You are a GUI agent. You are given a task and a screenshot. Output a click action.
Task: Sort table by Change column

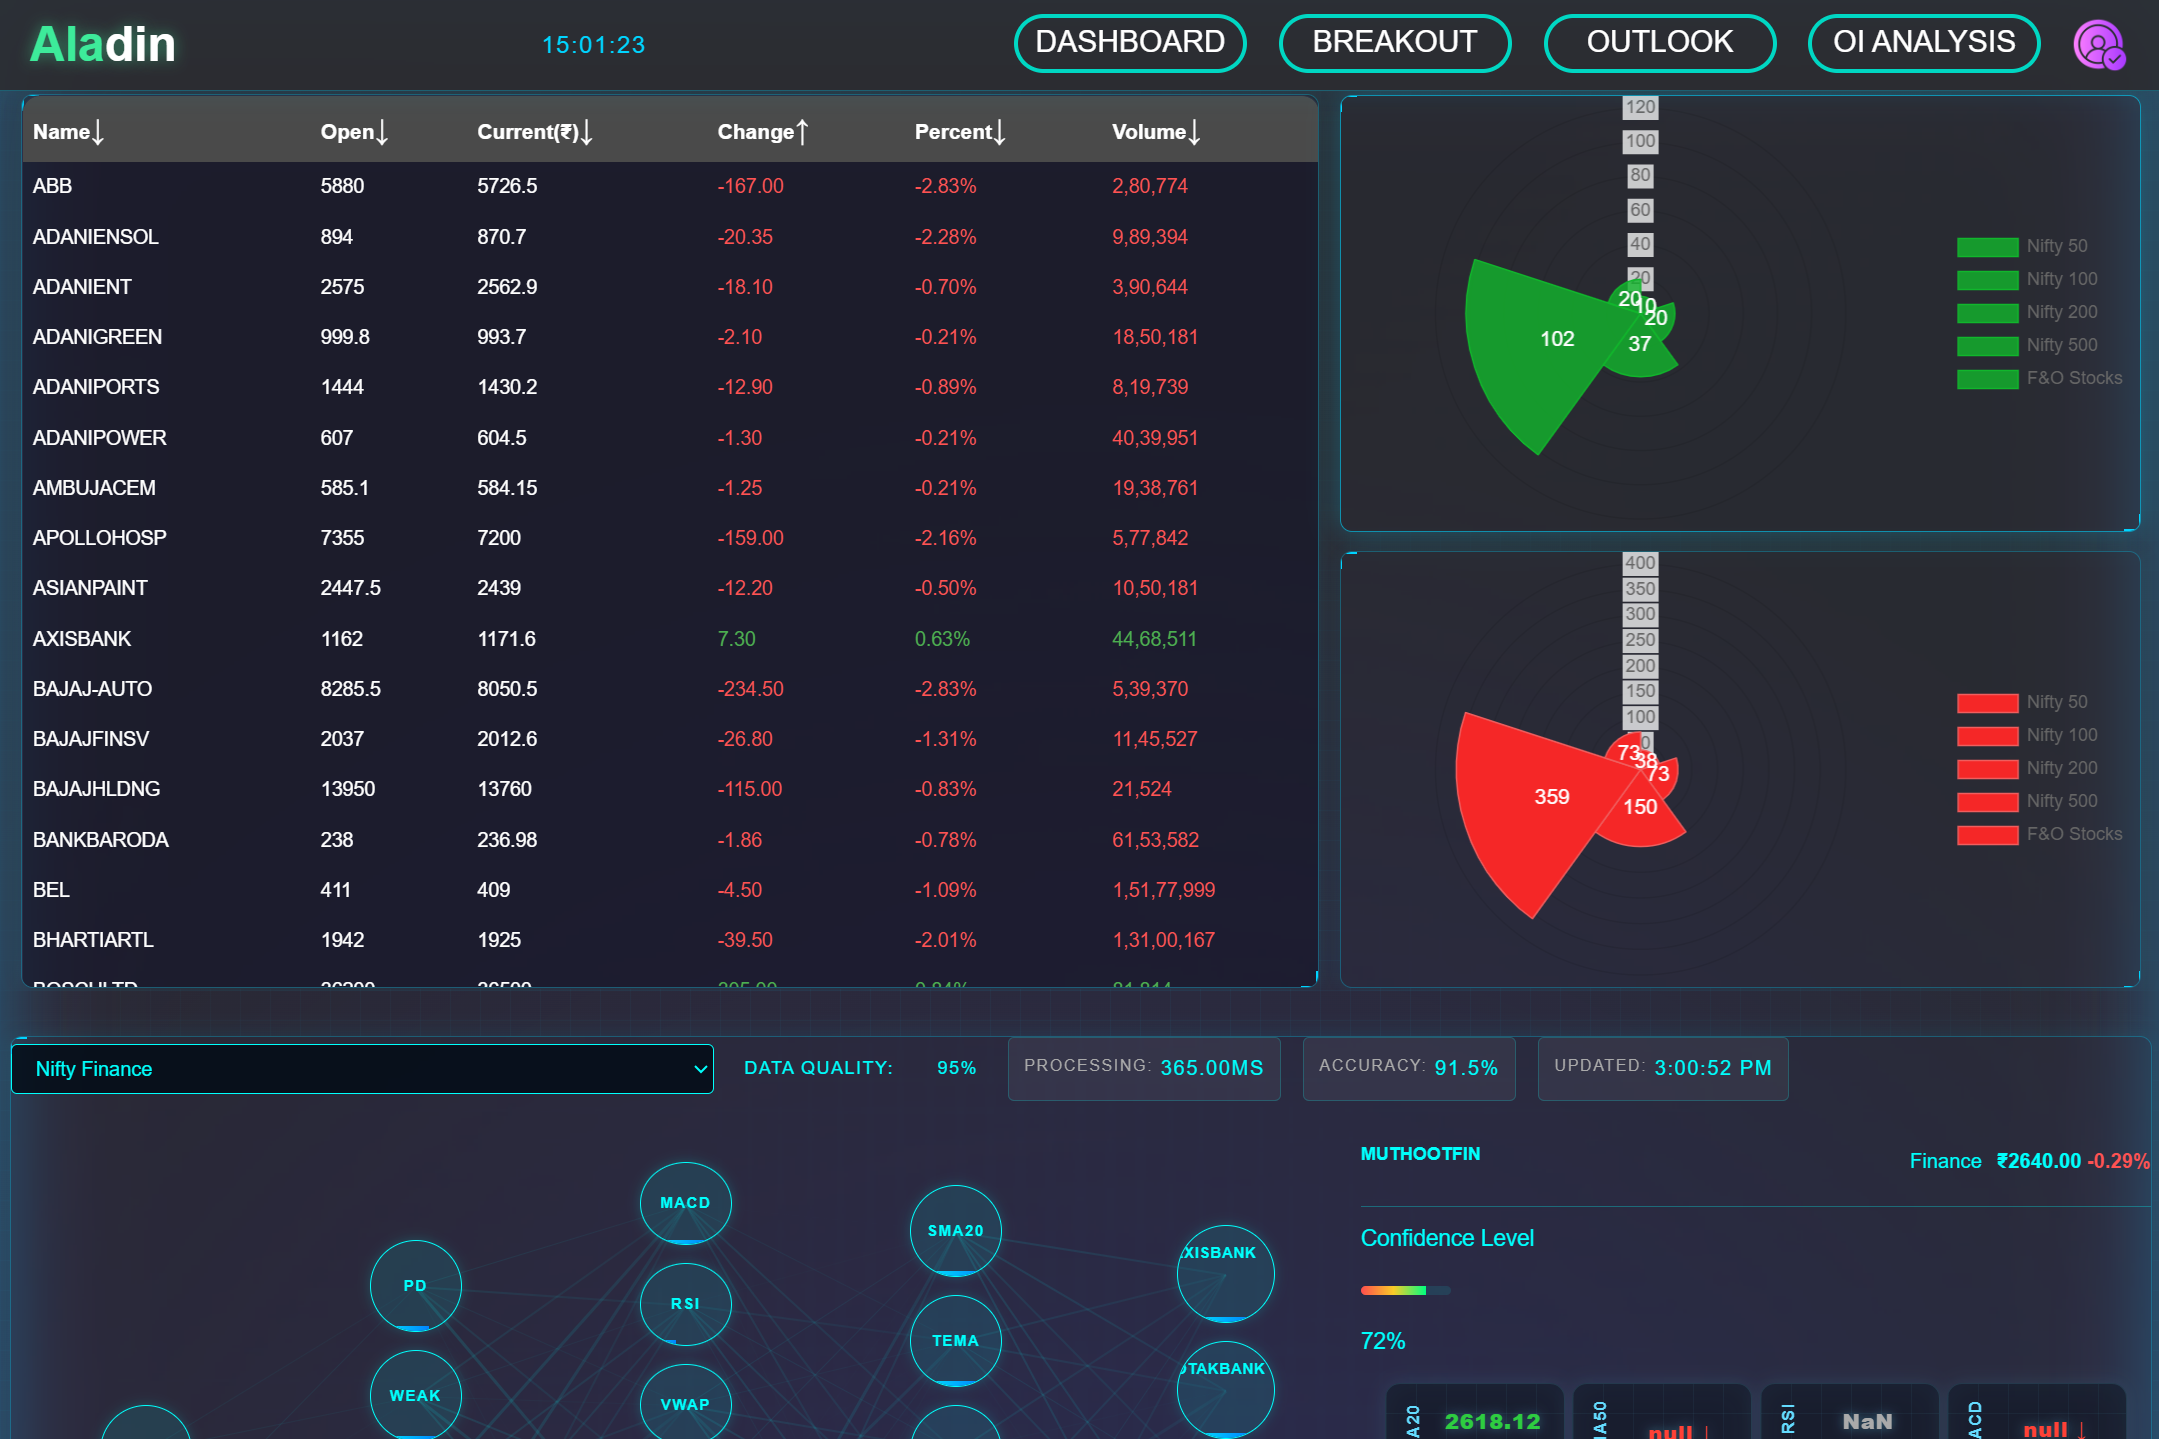click(x=763, y=132)
